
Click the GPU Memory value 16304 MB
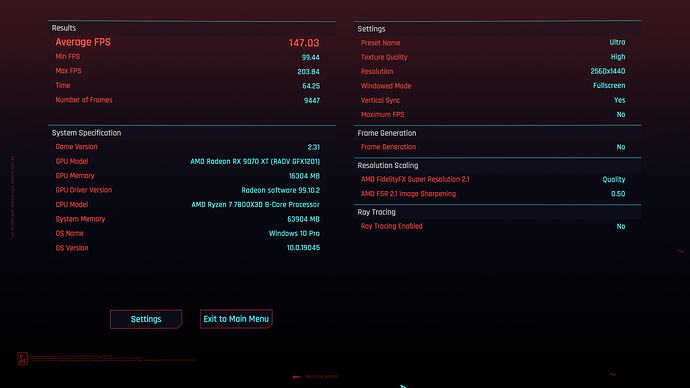coord(304,176)
